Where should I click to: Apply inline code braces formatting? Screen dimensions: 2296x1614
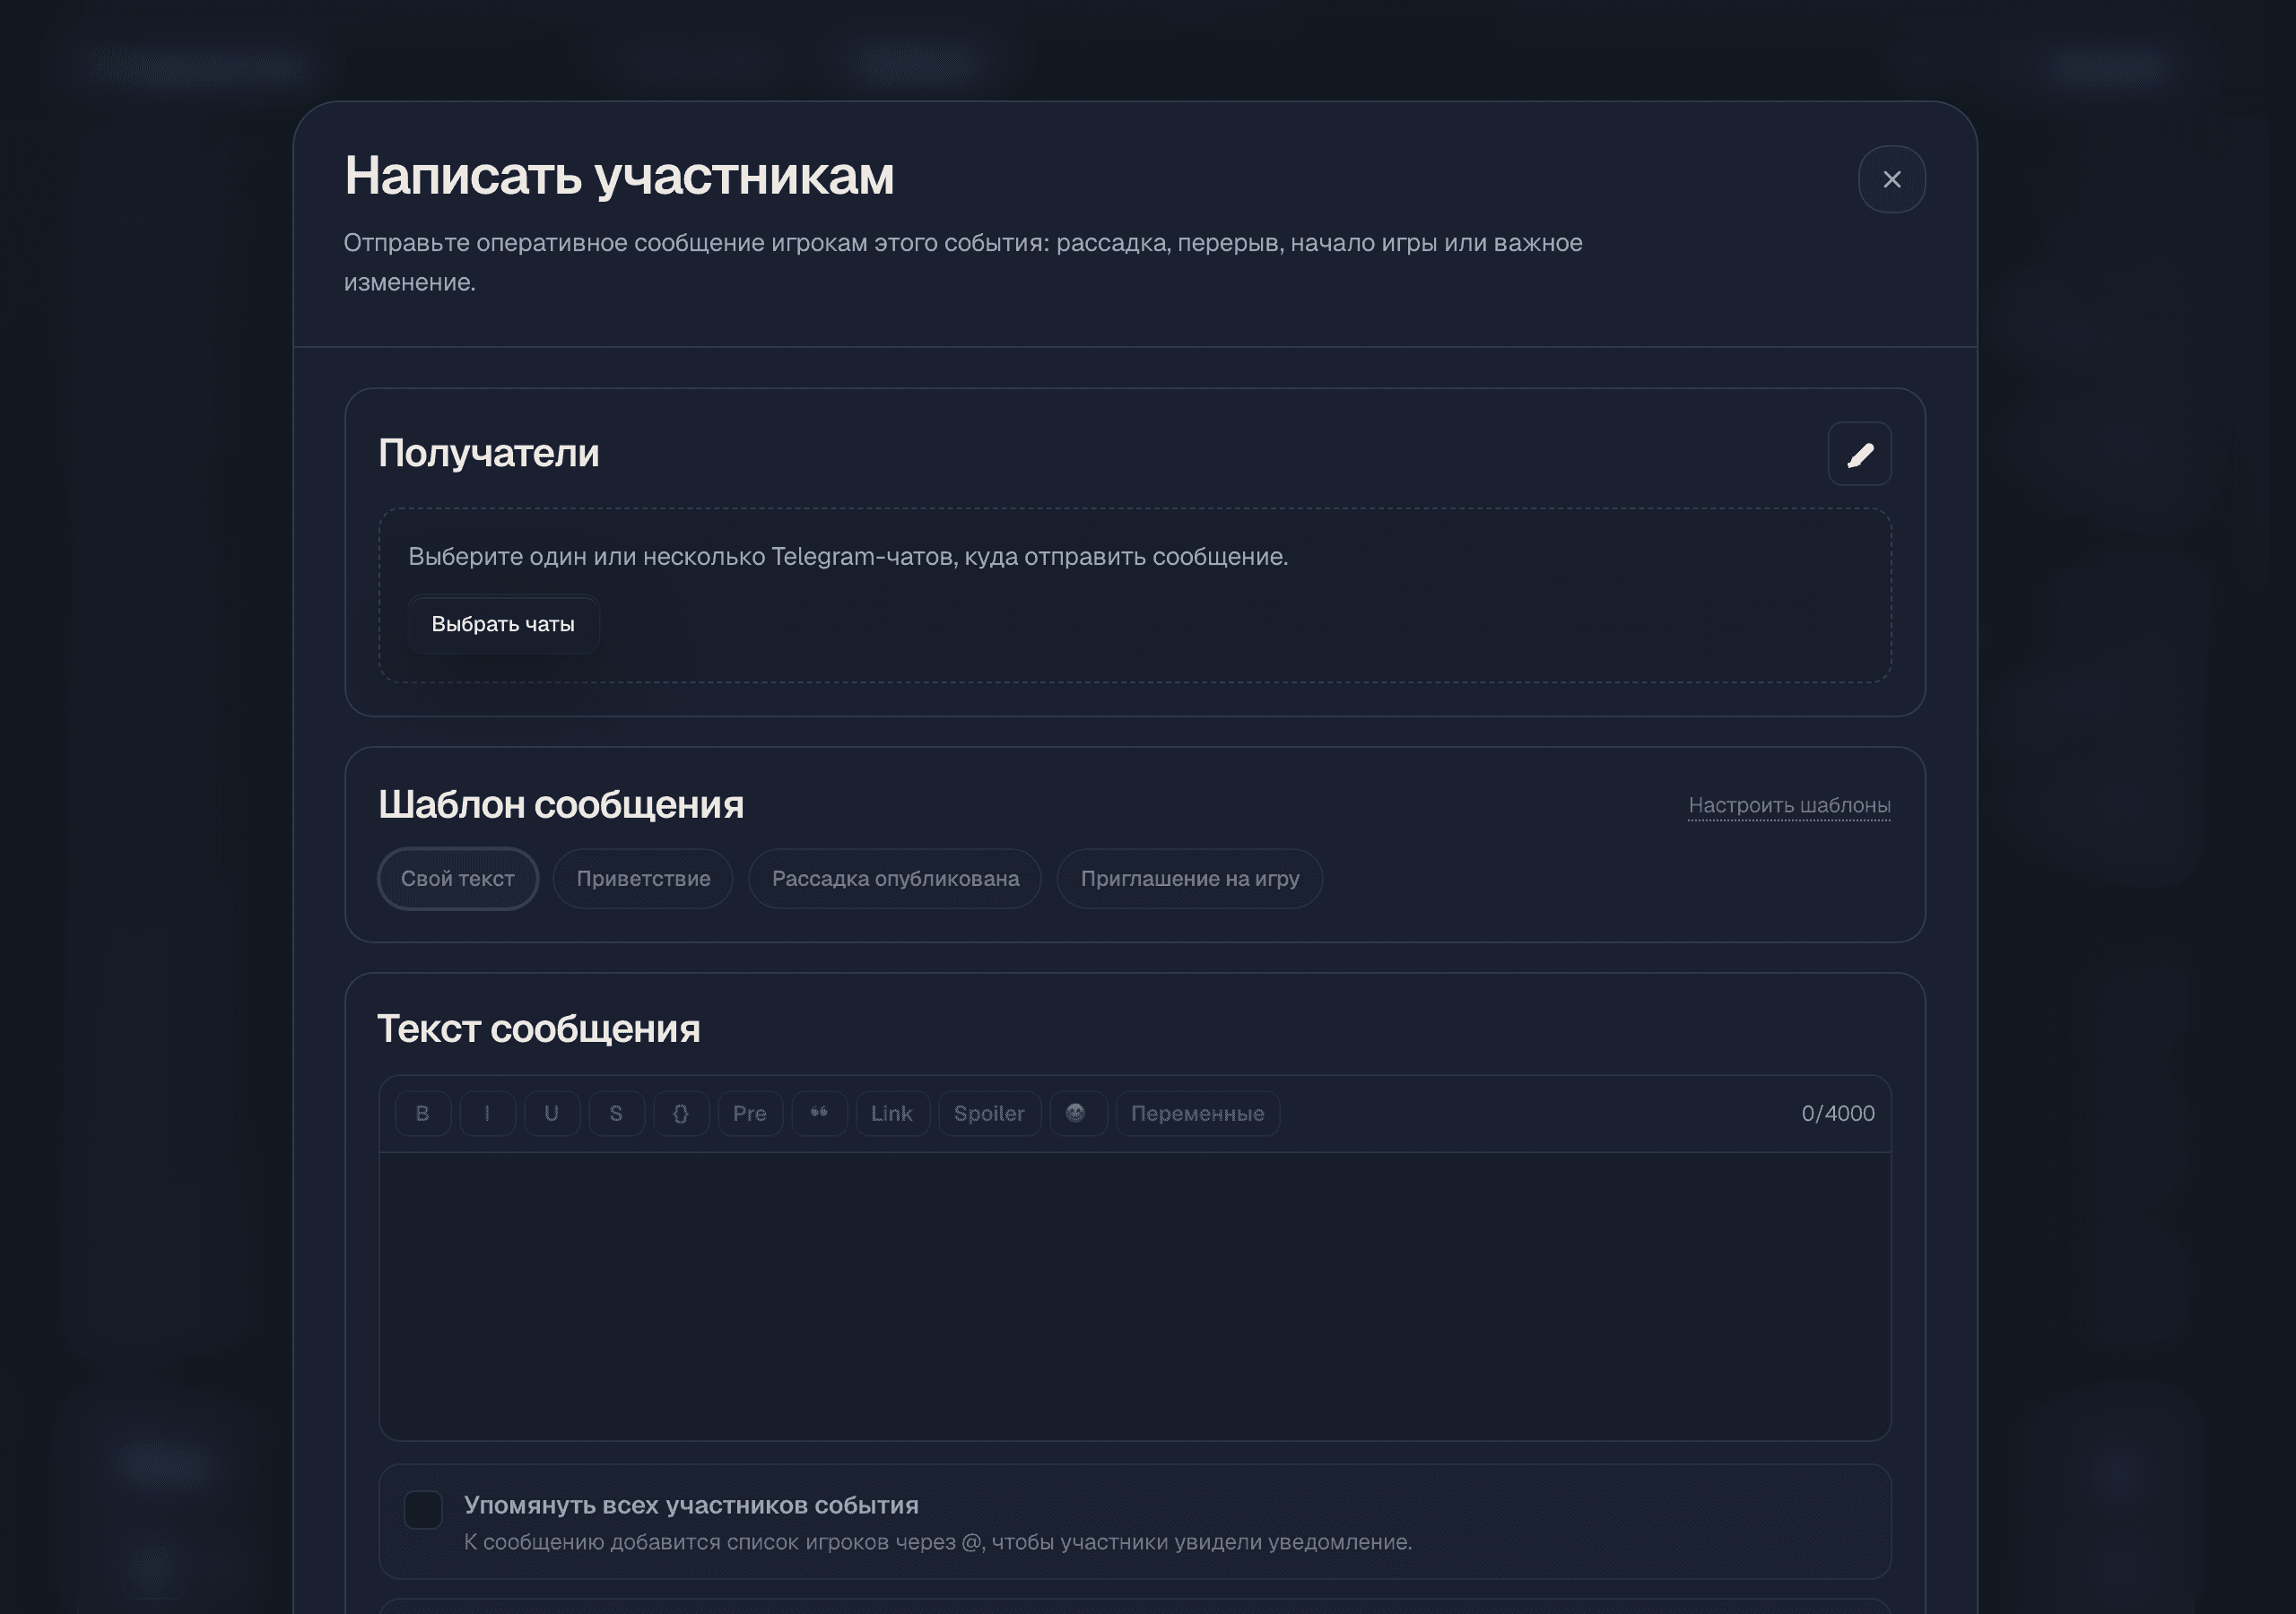pos(681,1113)
